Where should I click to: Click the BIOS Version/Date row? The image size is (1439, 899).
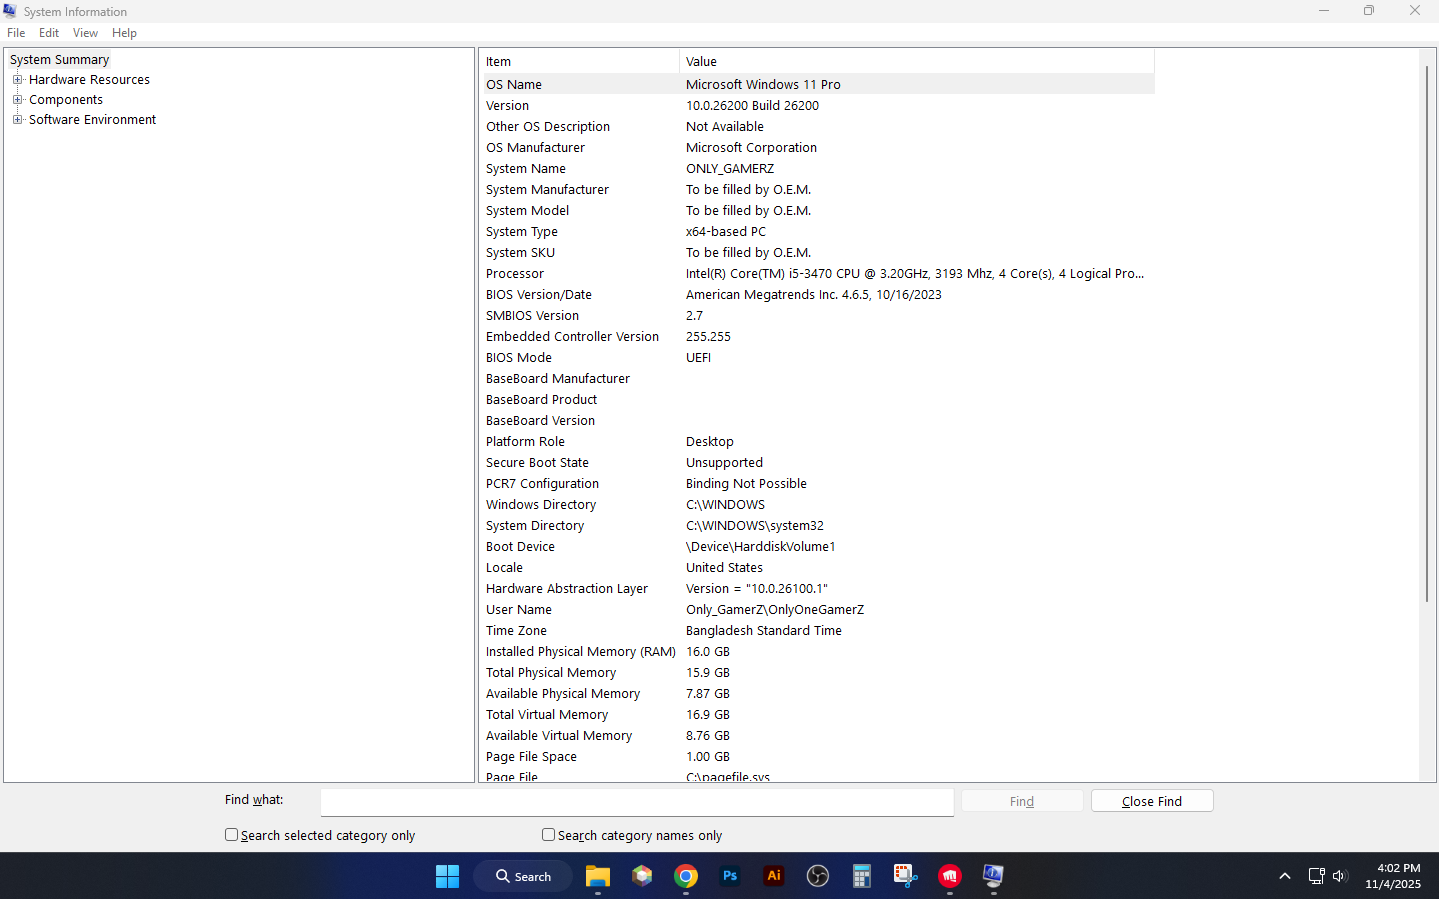(x=817, y=295)
